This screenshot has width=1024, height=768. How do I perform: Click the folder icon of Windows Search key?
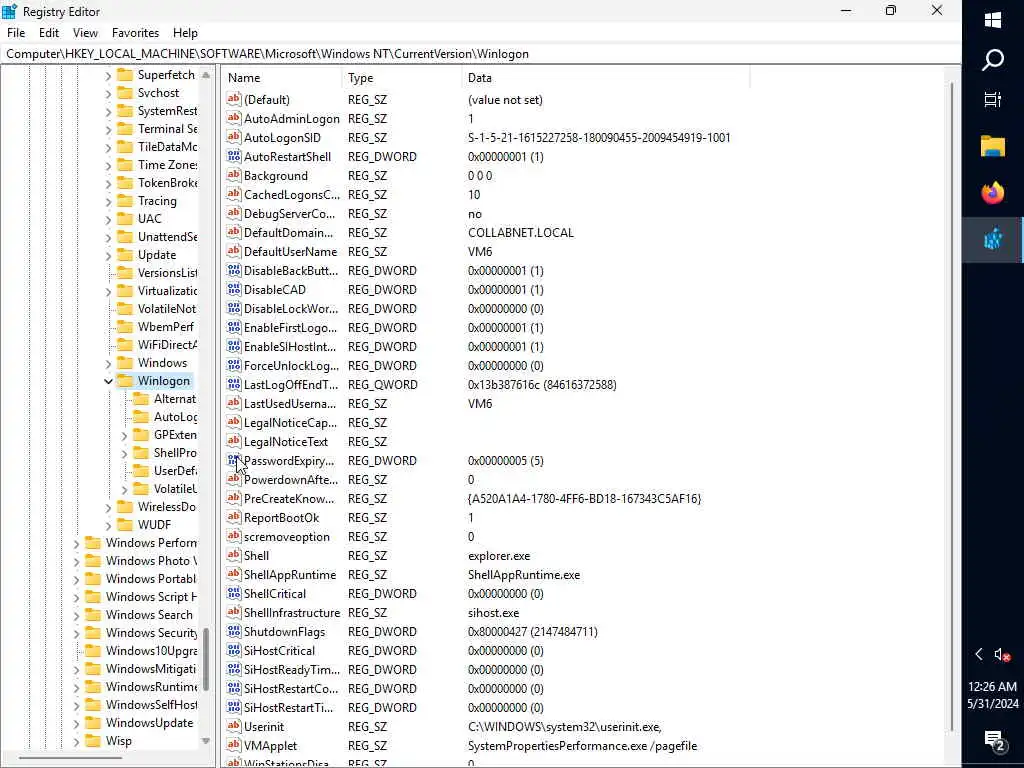(93, 615)
